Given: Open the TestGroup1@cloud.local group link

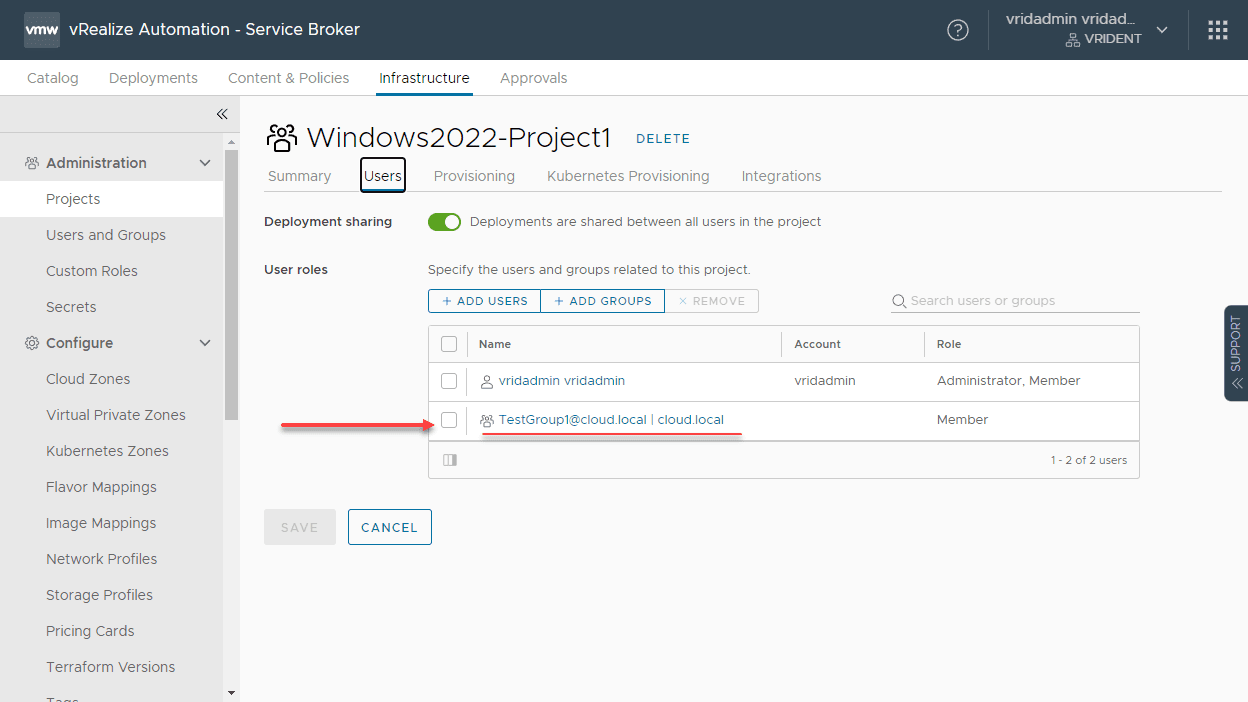Looking at the screenshot, I should point(611,420).
